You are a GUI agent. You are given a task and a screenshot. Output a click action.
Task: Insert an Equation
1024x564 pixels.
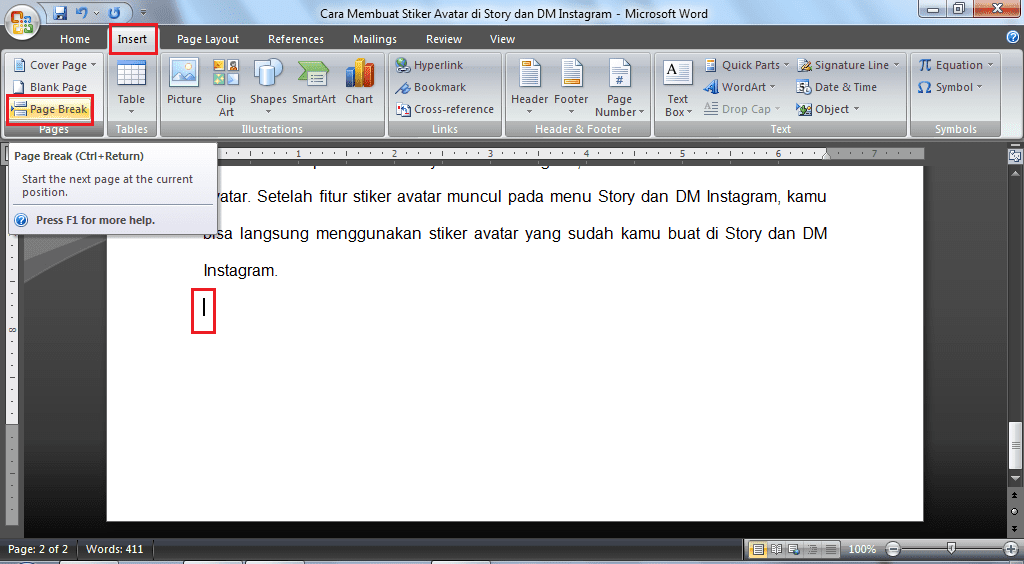click(x=956, y=65)
